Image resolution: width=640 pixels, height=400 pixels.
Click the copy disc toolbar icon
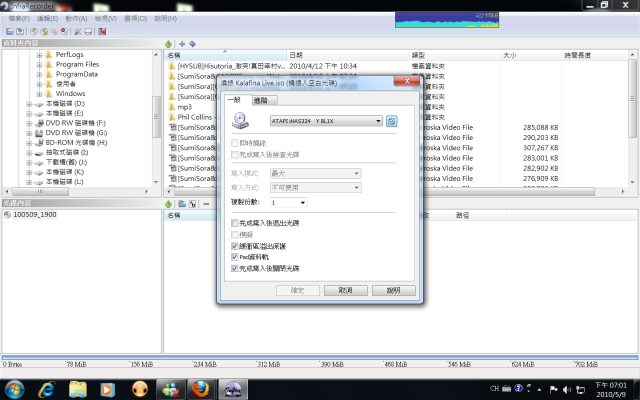[x=54, y=31]
